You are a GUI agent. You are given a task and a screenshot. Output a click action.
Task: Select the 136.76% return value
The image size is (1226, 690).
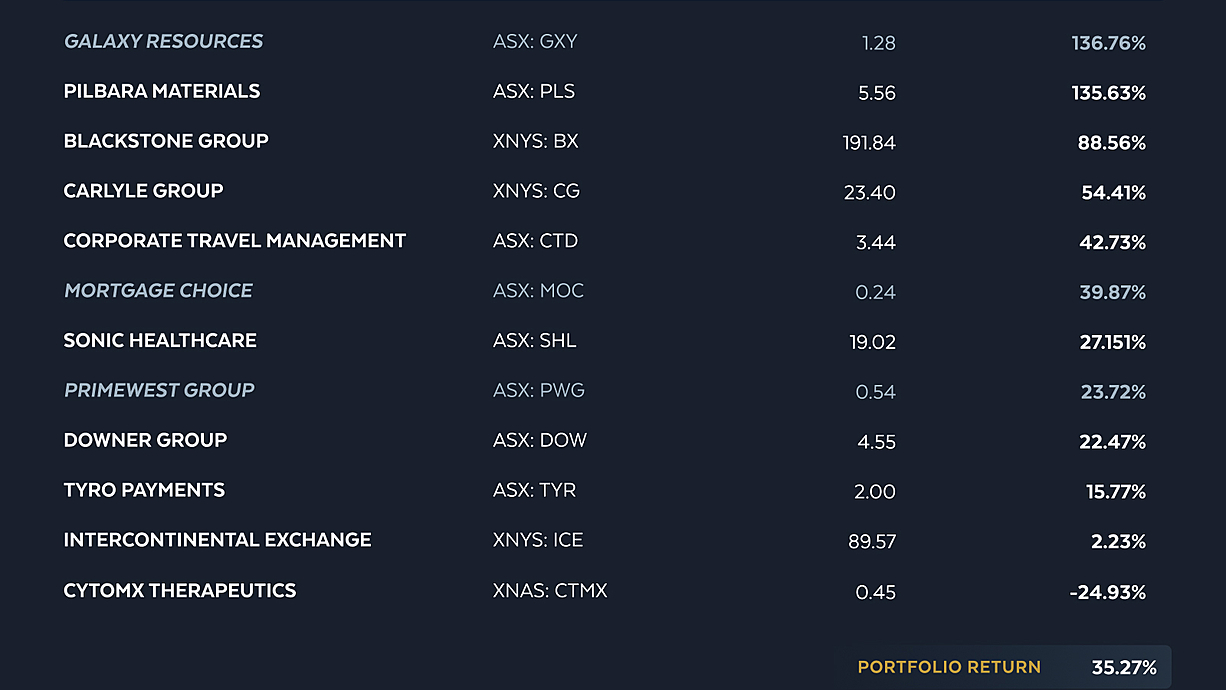[1108, 43]
